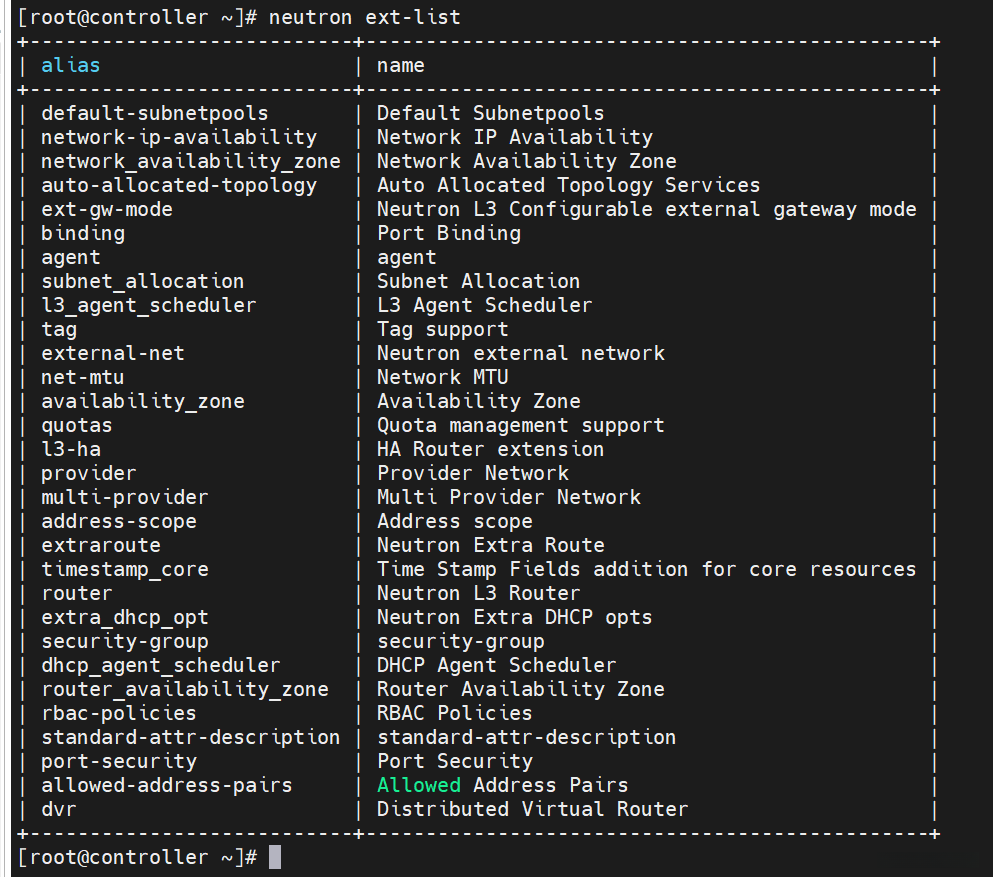Click the 'Distributed Virtual Router' name

(x=532, y=809)
